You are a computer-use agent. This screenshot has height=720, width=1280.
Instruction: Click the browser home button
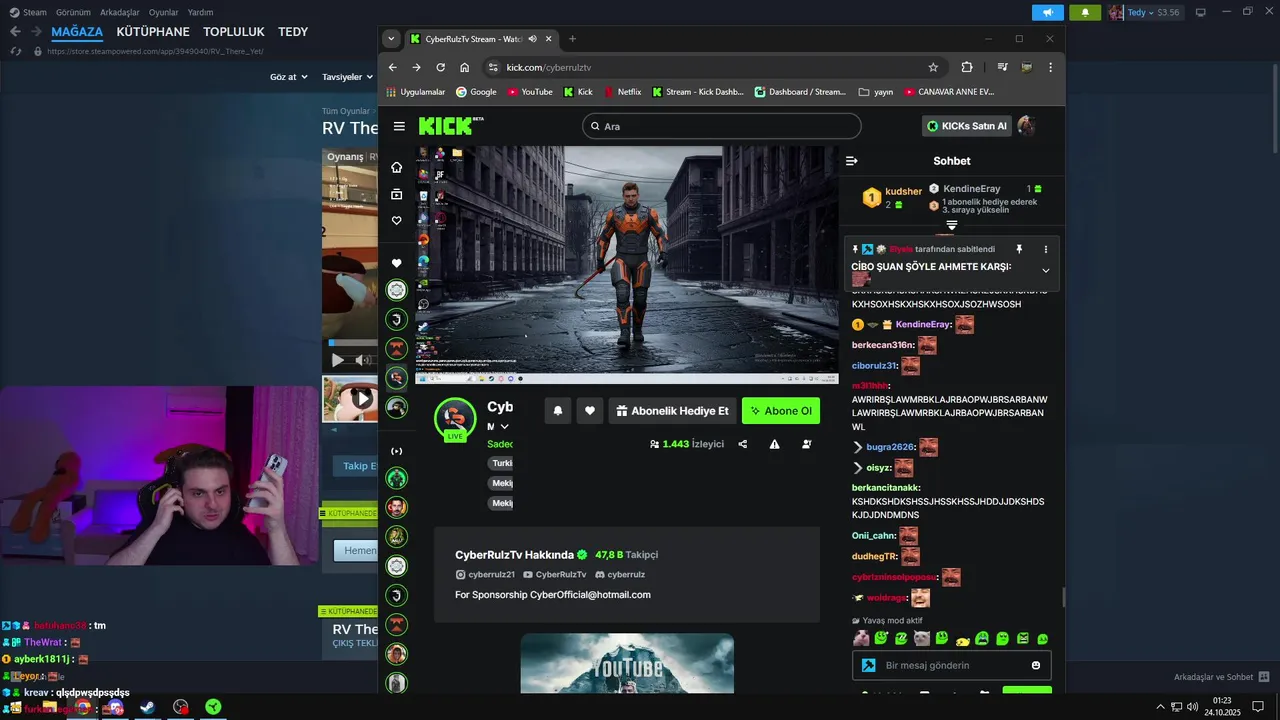465,67
